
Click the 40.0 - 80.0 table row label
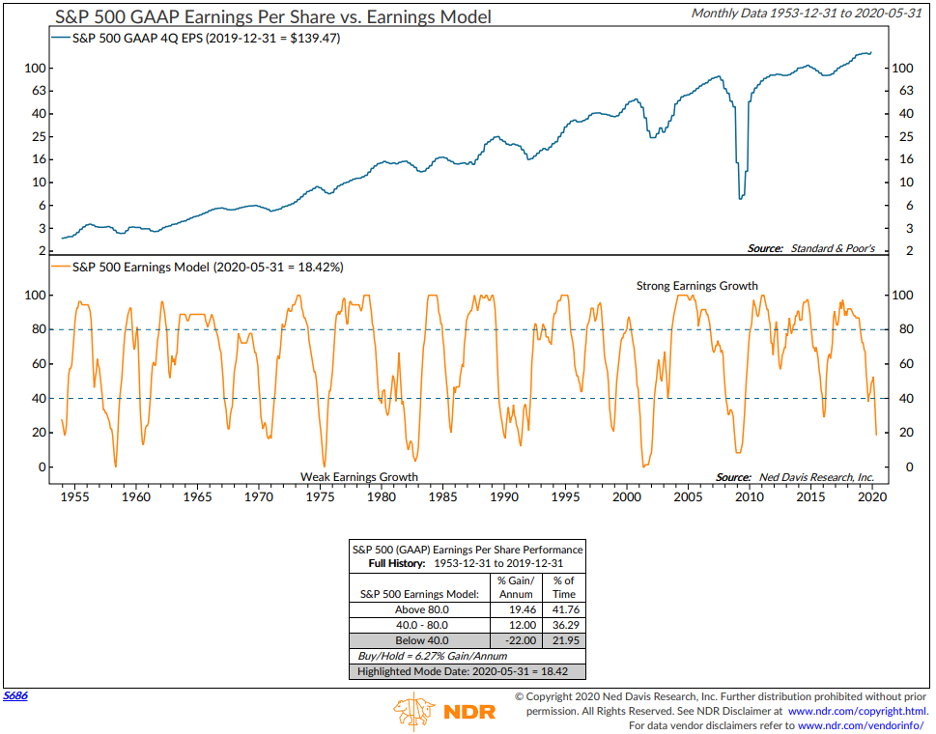(x=421, y=625)
